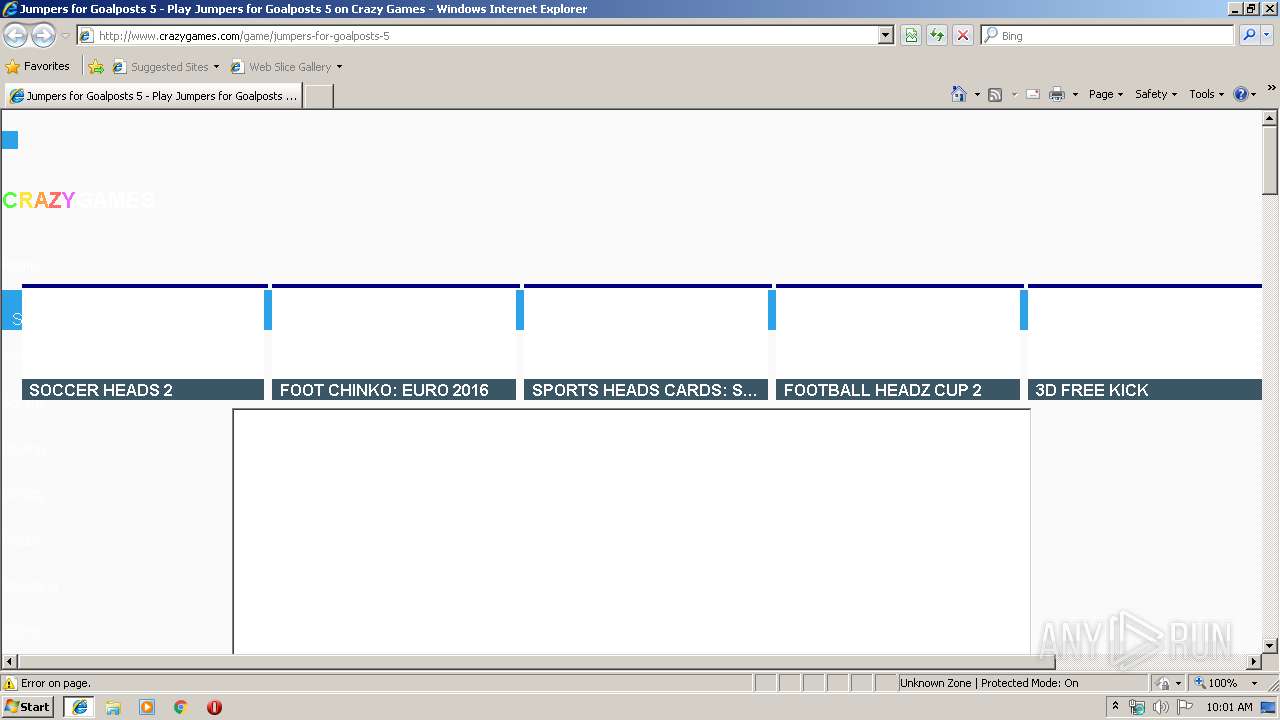This screenshot has width=1280, height=720.
Task: Click the browser Back arrow button
Action: (x=16, y=36)
